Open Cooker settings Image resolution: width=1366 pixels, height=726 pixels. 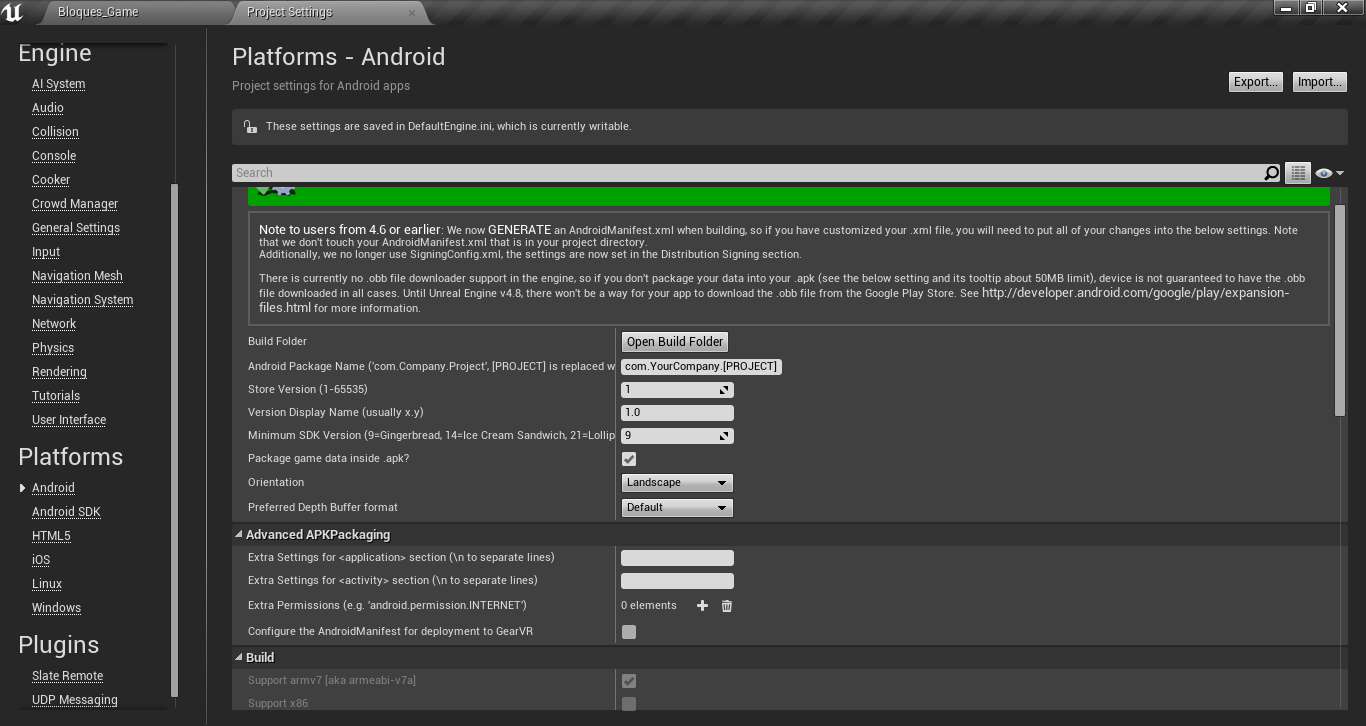(x=51, y=180)
